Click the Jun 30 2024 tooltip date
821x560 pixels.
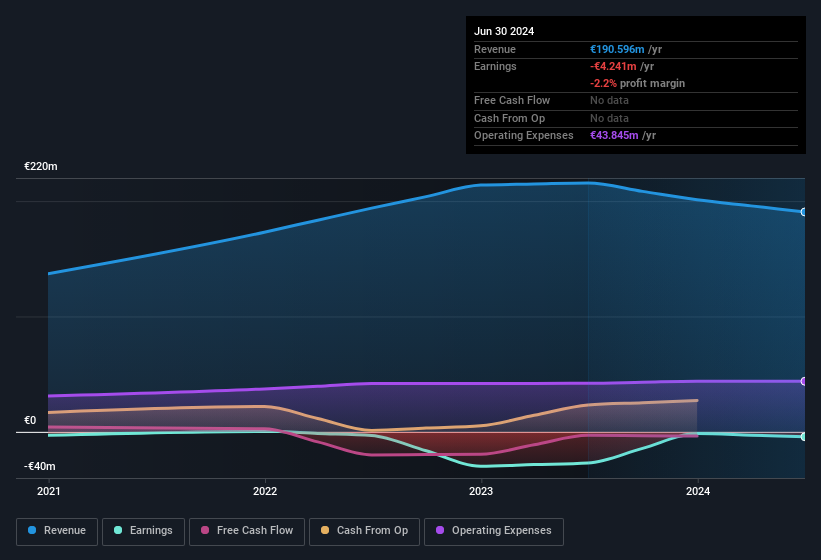[x=504, y=31]
